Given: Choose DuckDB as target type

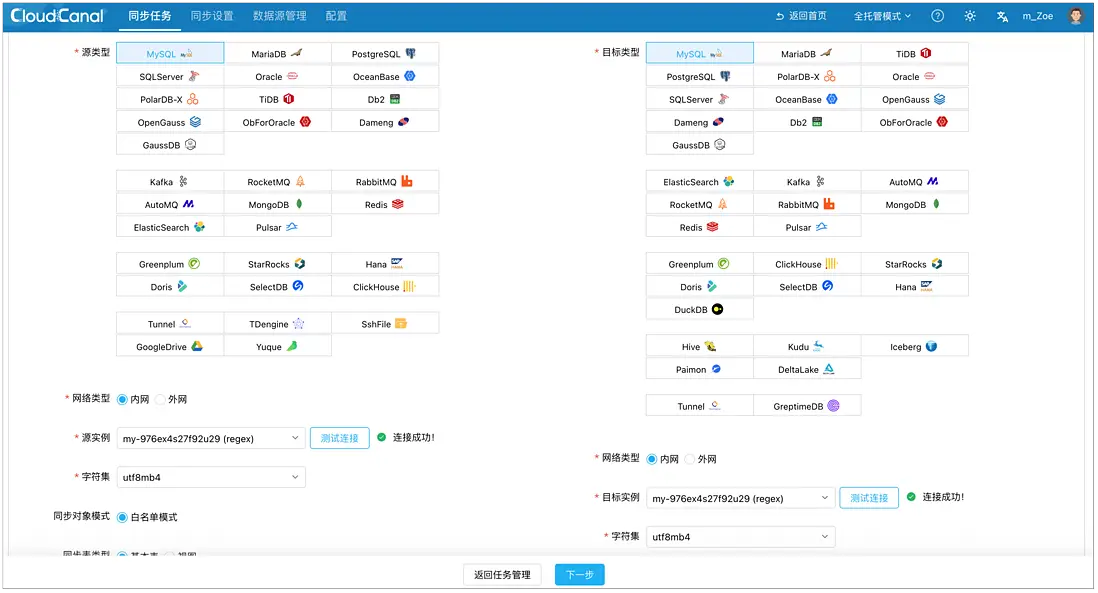Looking at the screenshot, I should coord(700,309).
